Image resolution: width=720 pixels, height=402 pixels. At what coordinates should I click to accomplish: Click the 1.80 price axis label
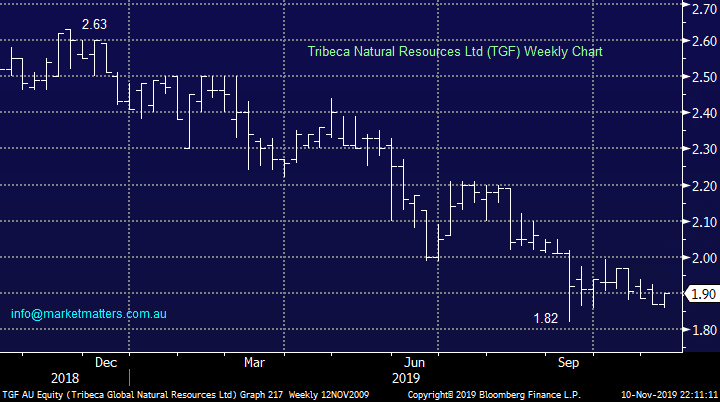698,331
